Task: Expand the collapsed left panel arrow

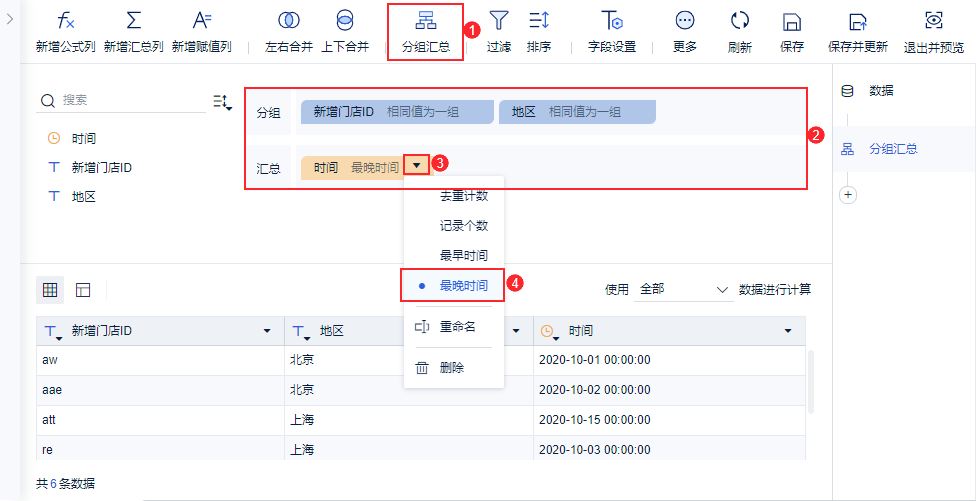Action: 9,19
